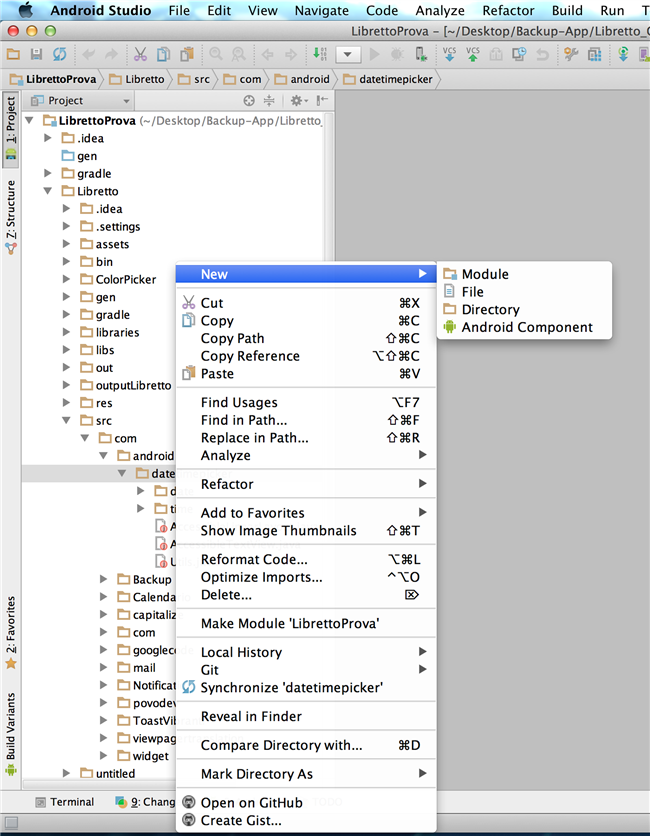Image resolution: width=650 pixels, height=836 pixels.
Task: Choose File from the New submenu
Action: point(524,292)
